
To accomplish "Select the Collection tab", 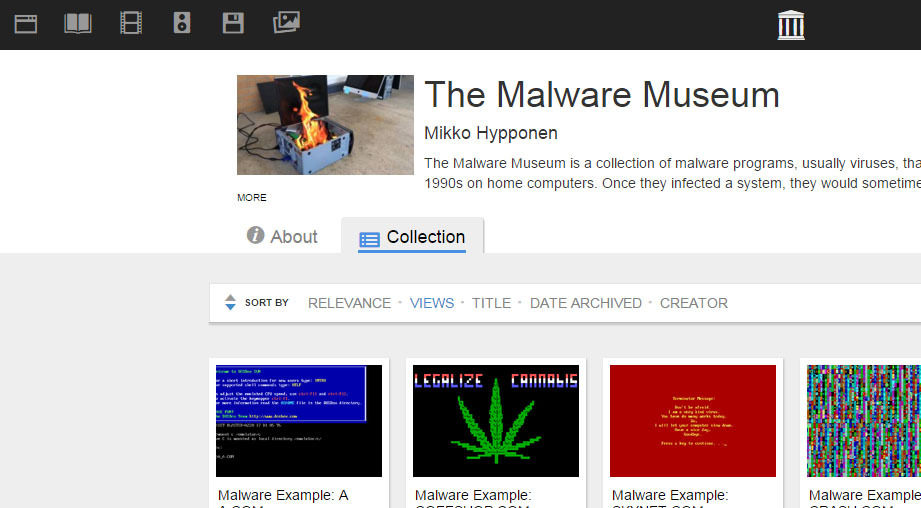I will click(412, 236).
